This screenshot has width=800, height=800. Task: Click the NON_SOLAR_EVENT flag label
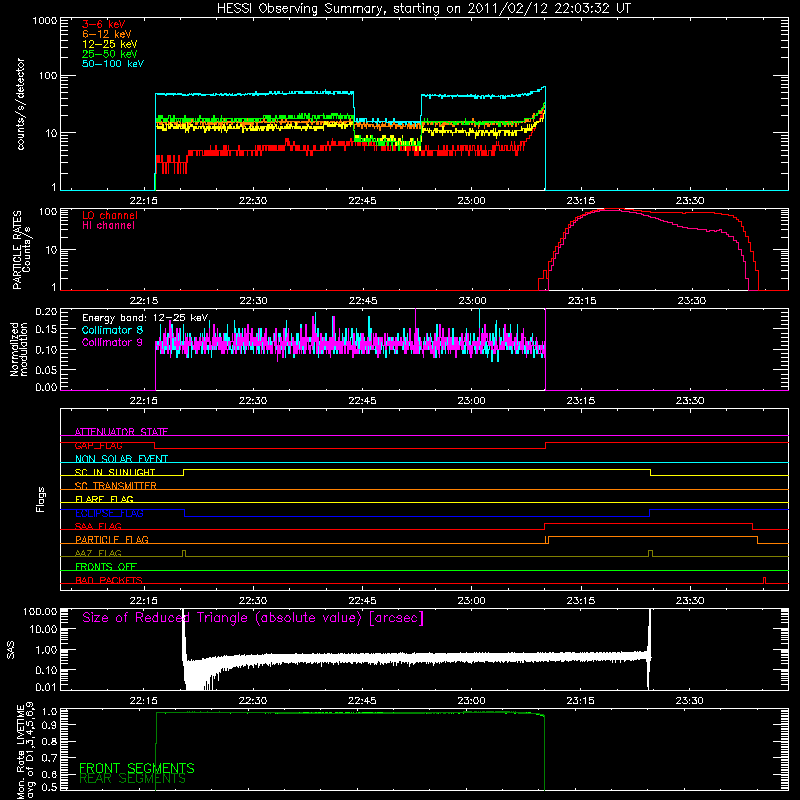(x=121, y=459)
